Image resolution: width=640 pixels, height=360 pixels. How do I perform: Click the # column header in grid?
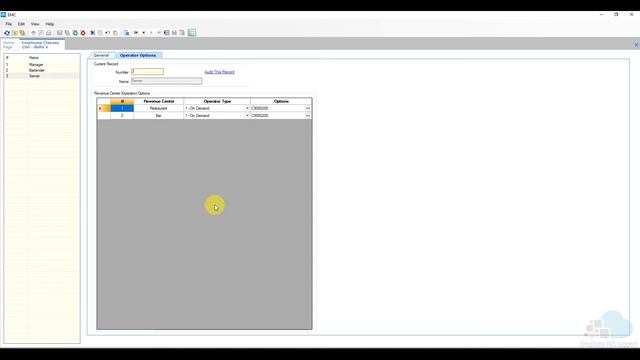tap(122, 101)
